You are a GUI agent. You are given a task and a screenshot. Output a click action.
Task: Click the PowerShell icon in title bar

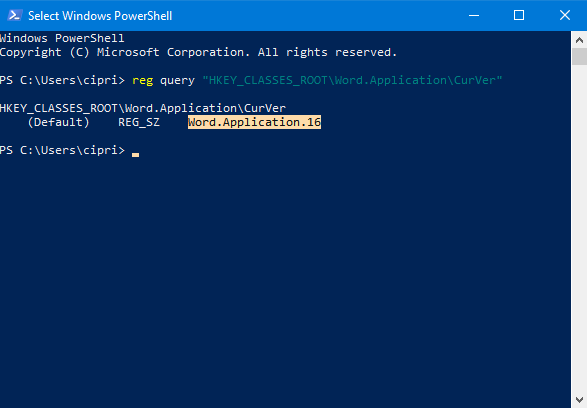tap(14, 15)
